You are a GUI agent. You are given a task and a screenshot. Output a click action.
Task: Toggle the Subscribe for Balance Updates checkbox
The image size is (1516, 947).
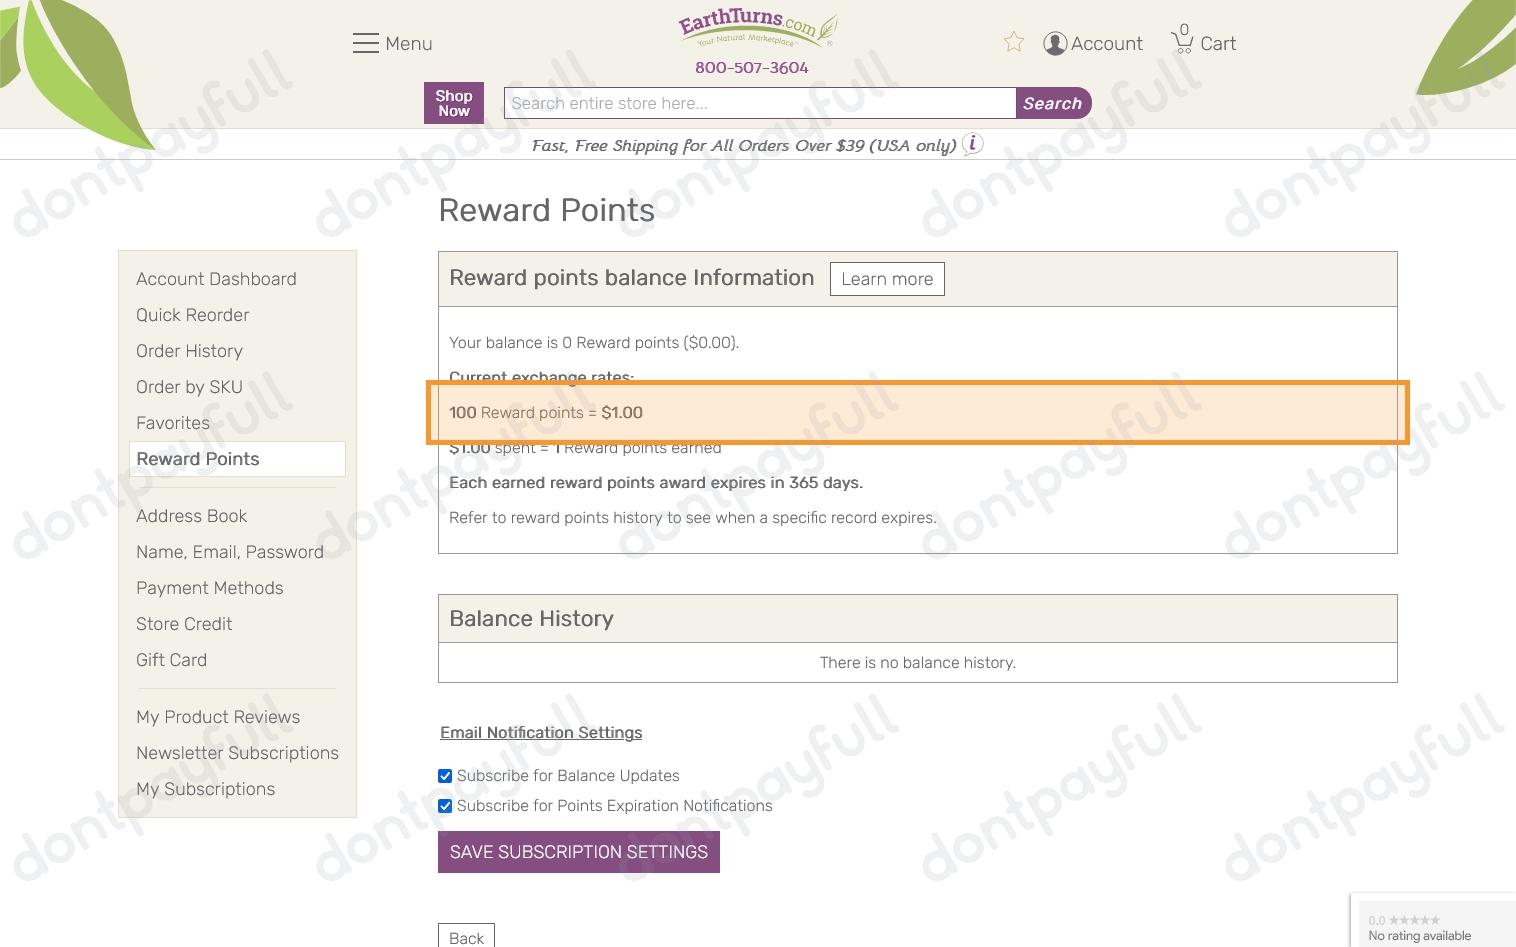point(444,776)
